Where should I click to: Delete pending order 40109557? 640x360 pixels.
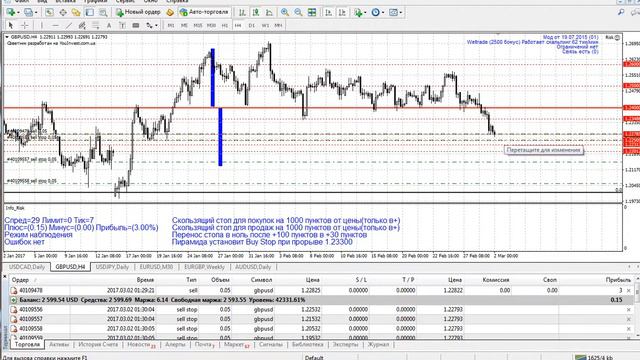(629, 319)
